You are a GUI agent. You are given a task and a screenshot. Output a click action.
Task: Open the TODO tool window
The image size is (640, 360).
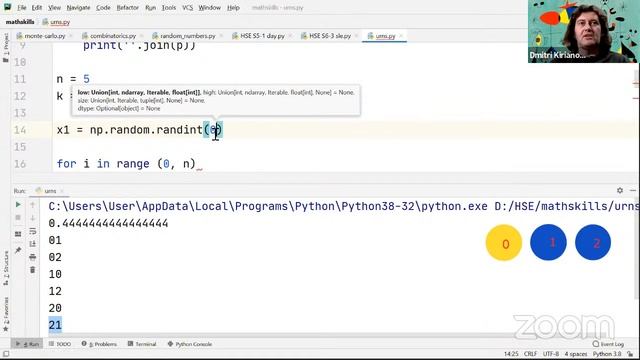[60, 344]
